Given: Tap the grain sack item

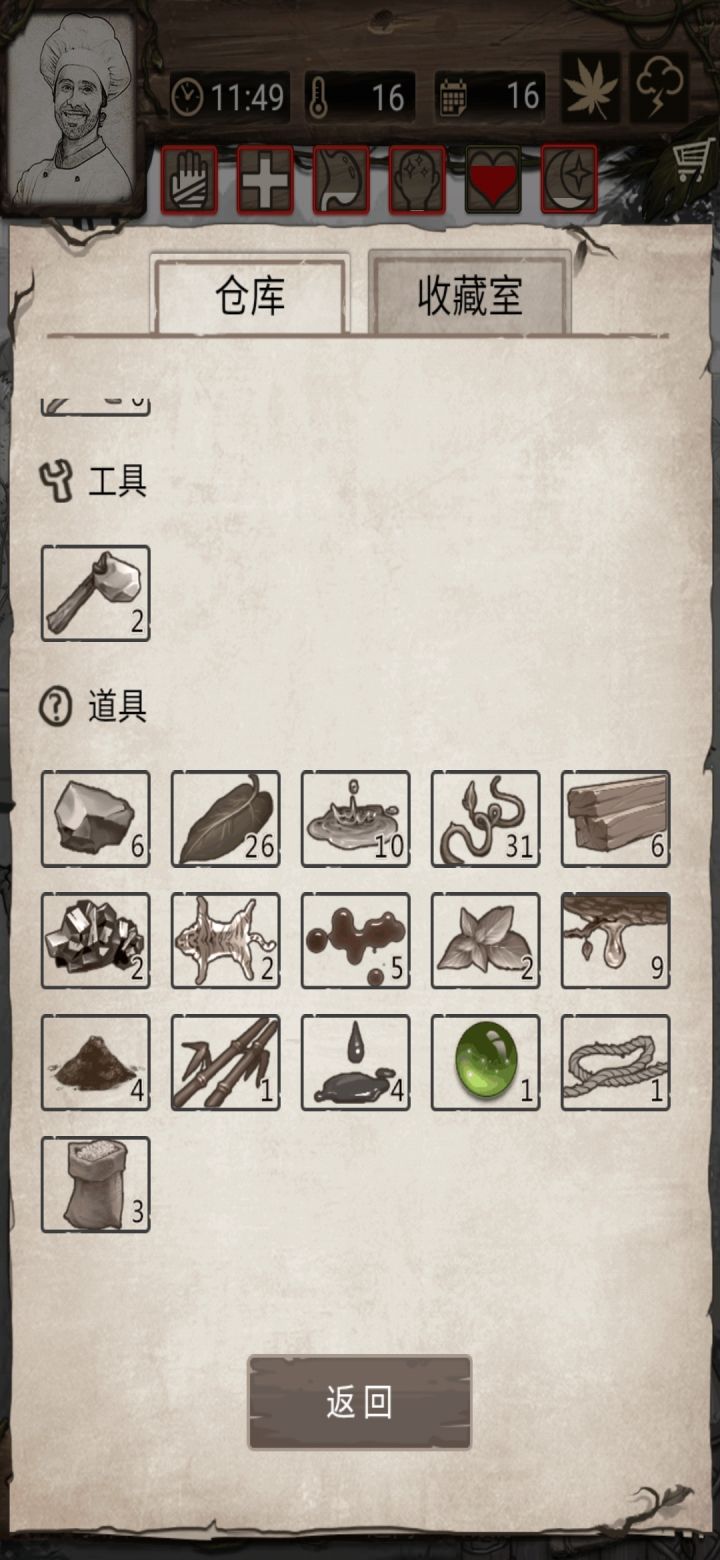Looking at the screenshot, I should [x=95, y=1184].
